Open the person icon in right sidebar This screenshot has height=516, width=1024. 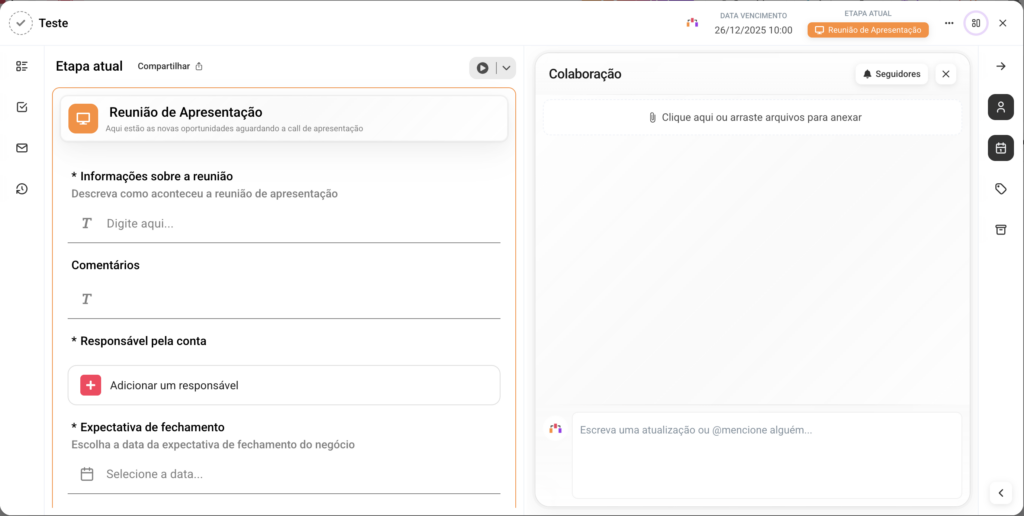1000,107
